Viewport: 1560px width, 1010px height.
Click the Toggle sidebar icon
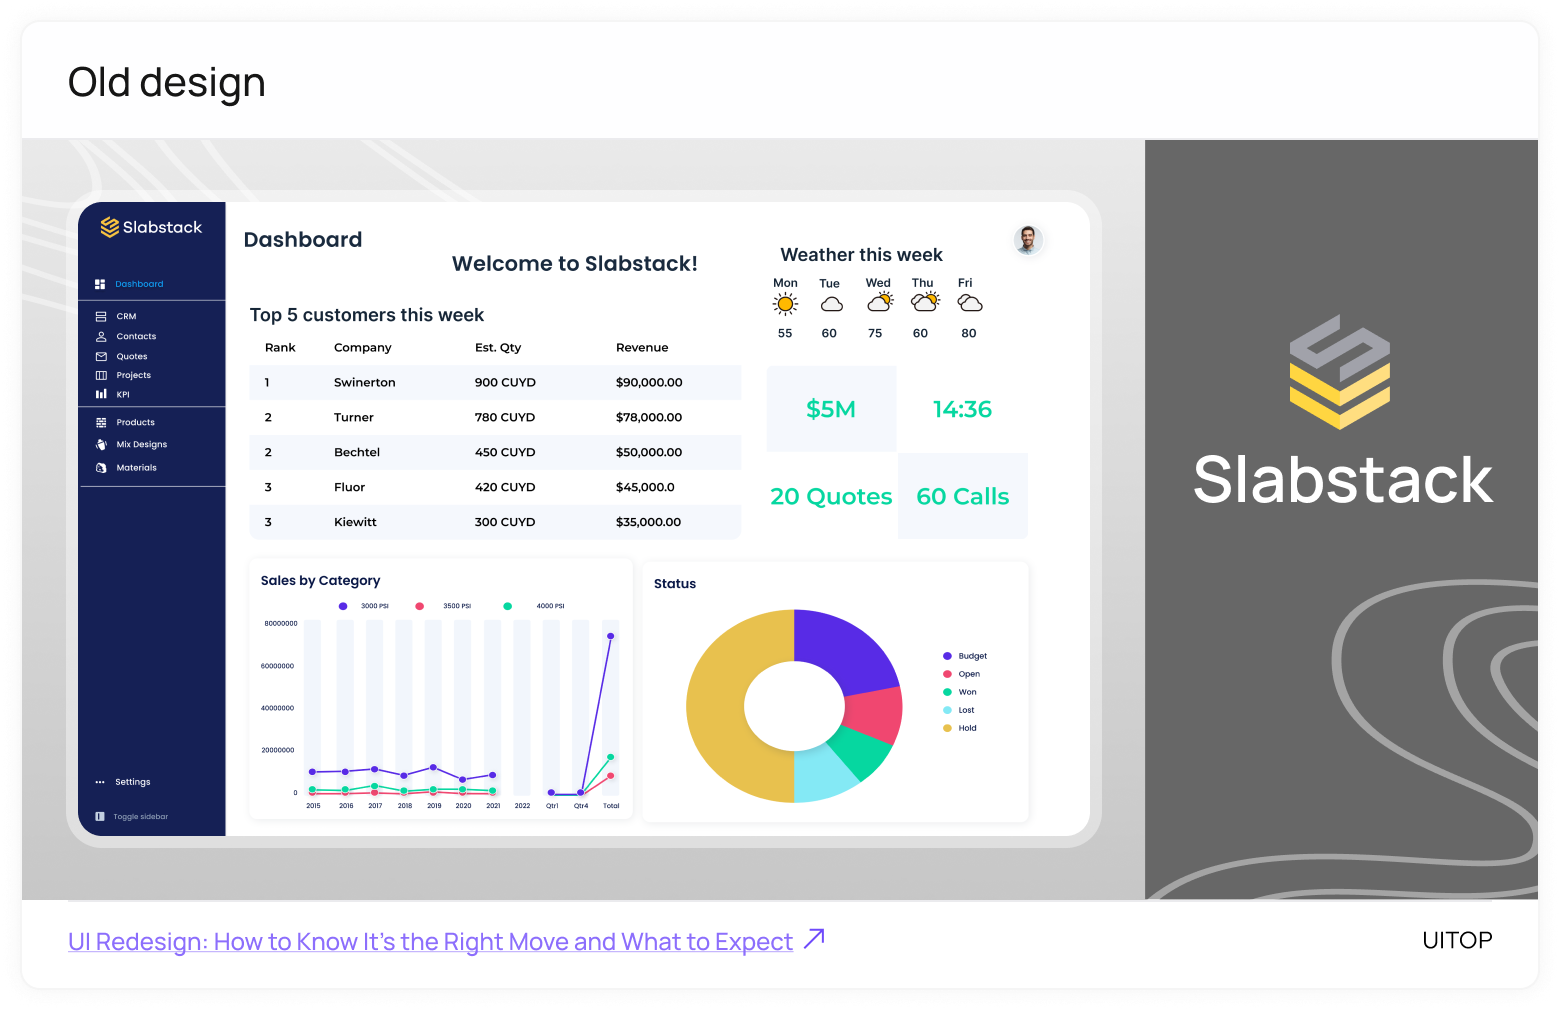100,816
